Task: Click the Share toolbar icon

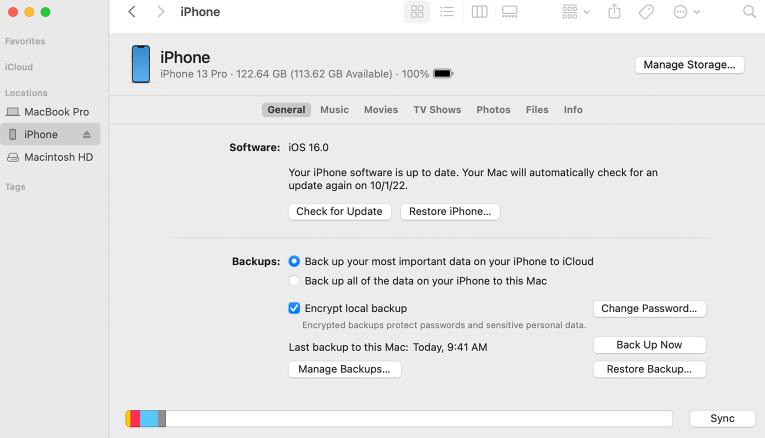Action: (x=615, y=12)
